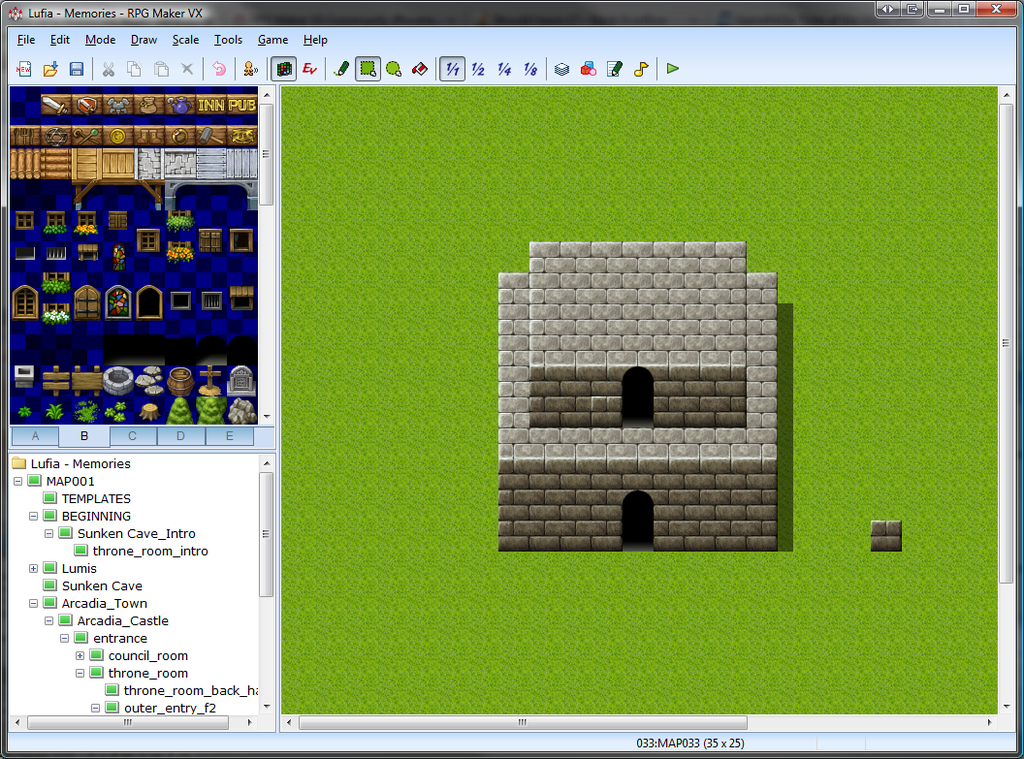Switch to tileset tab A
This screenshot has width=1024, height=759.
point(35,436)
